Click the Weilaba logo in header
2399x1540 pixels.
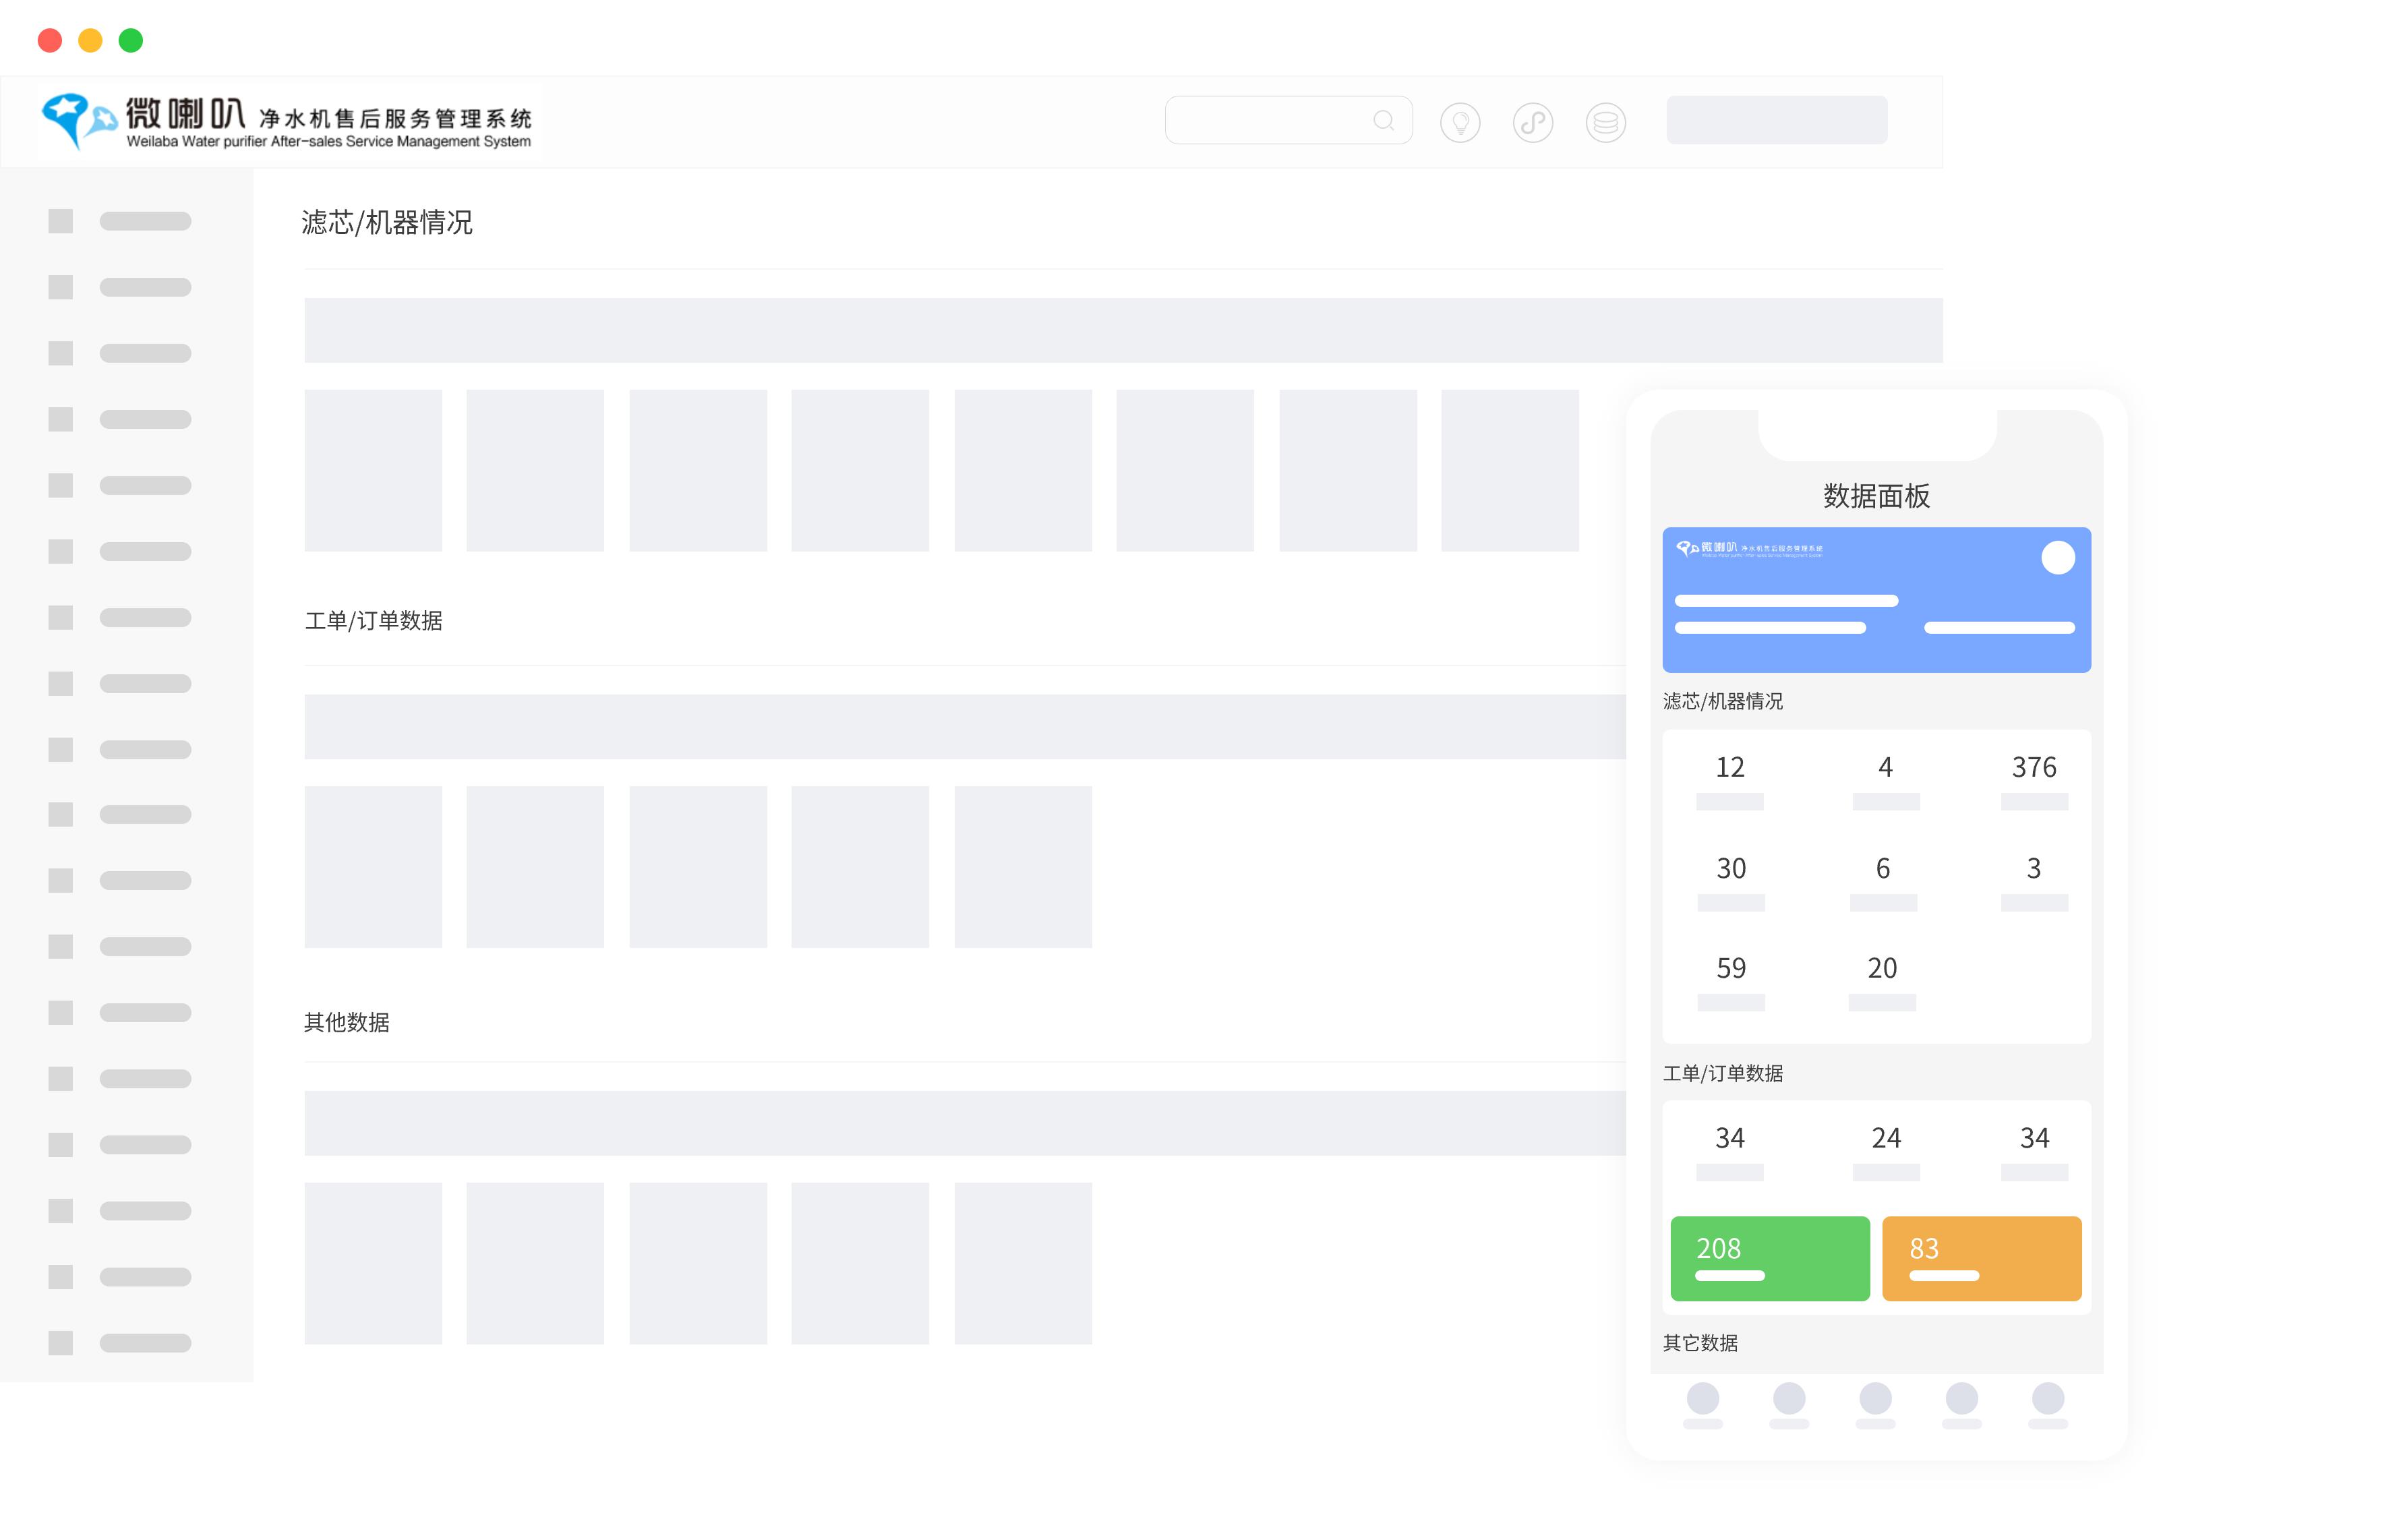coord(287,122)
